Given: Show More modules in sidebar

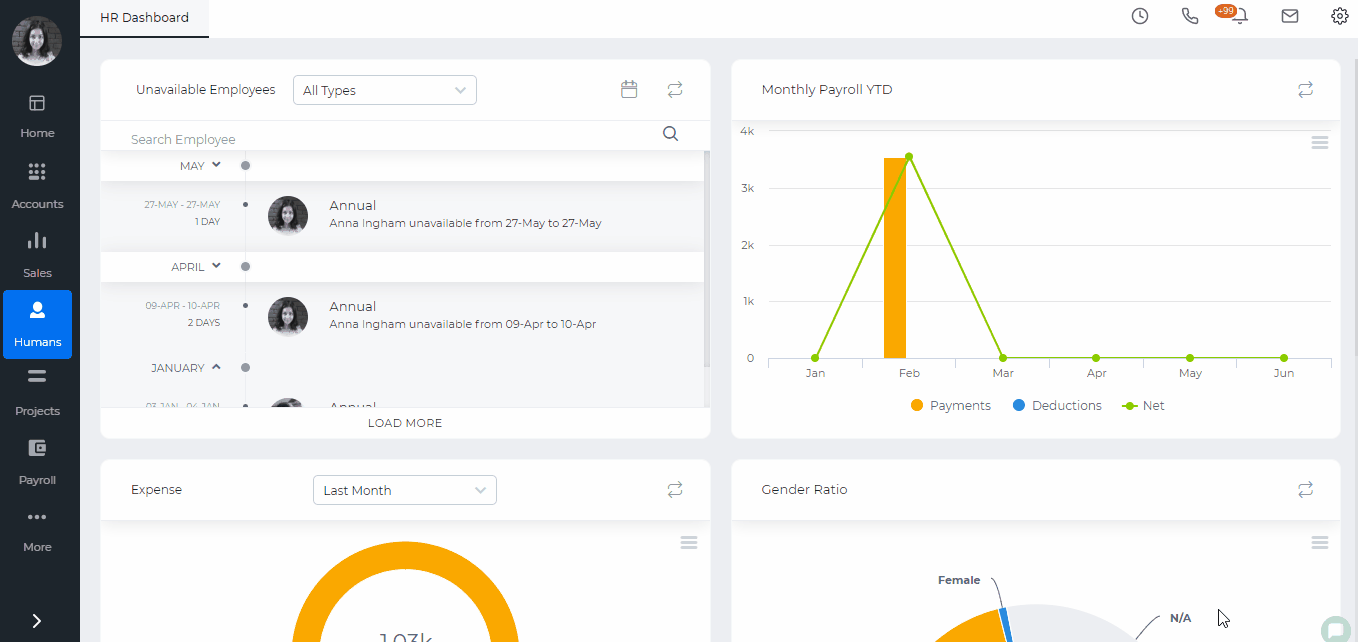Looking at the screenshot, I should pos(37,530).
